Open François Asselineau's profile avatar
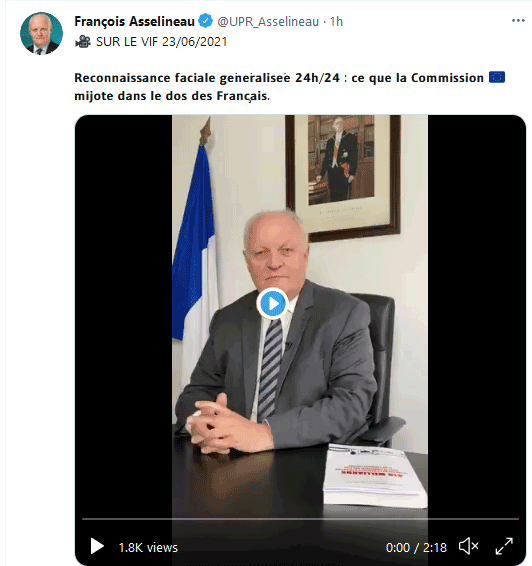The height and width of the screenshot is (566, 532). pyautogui.click(x=41, y=33)
